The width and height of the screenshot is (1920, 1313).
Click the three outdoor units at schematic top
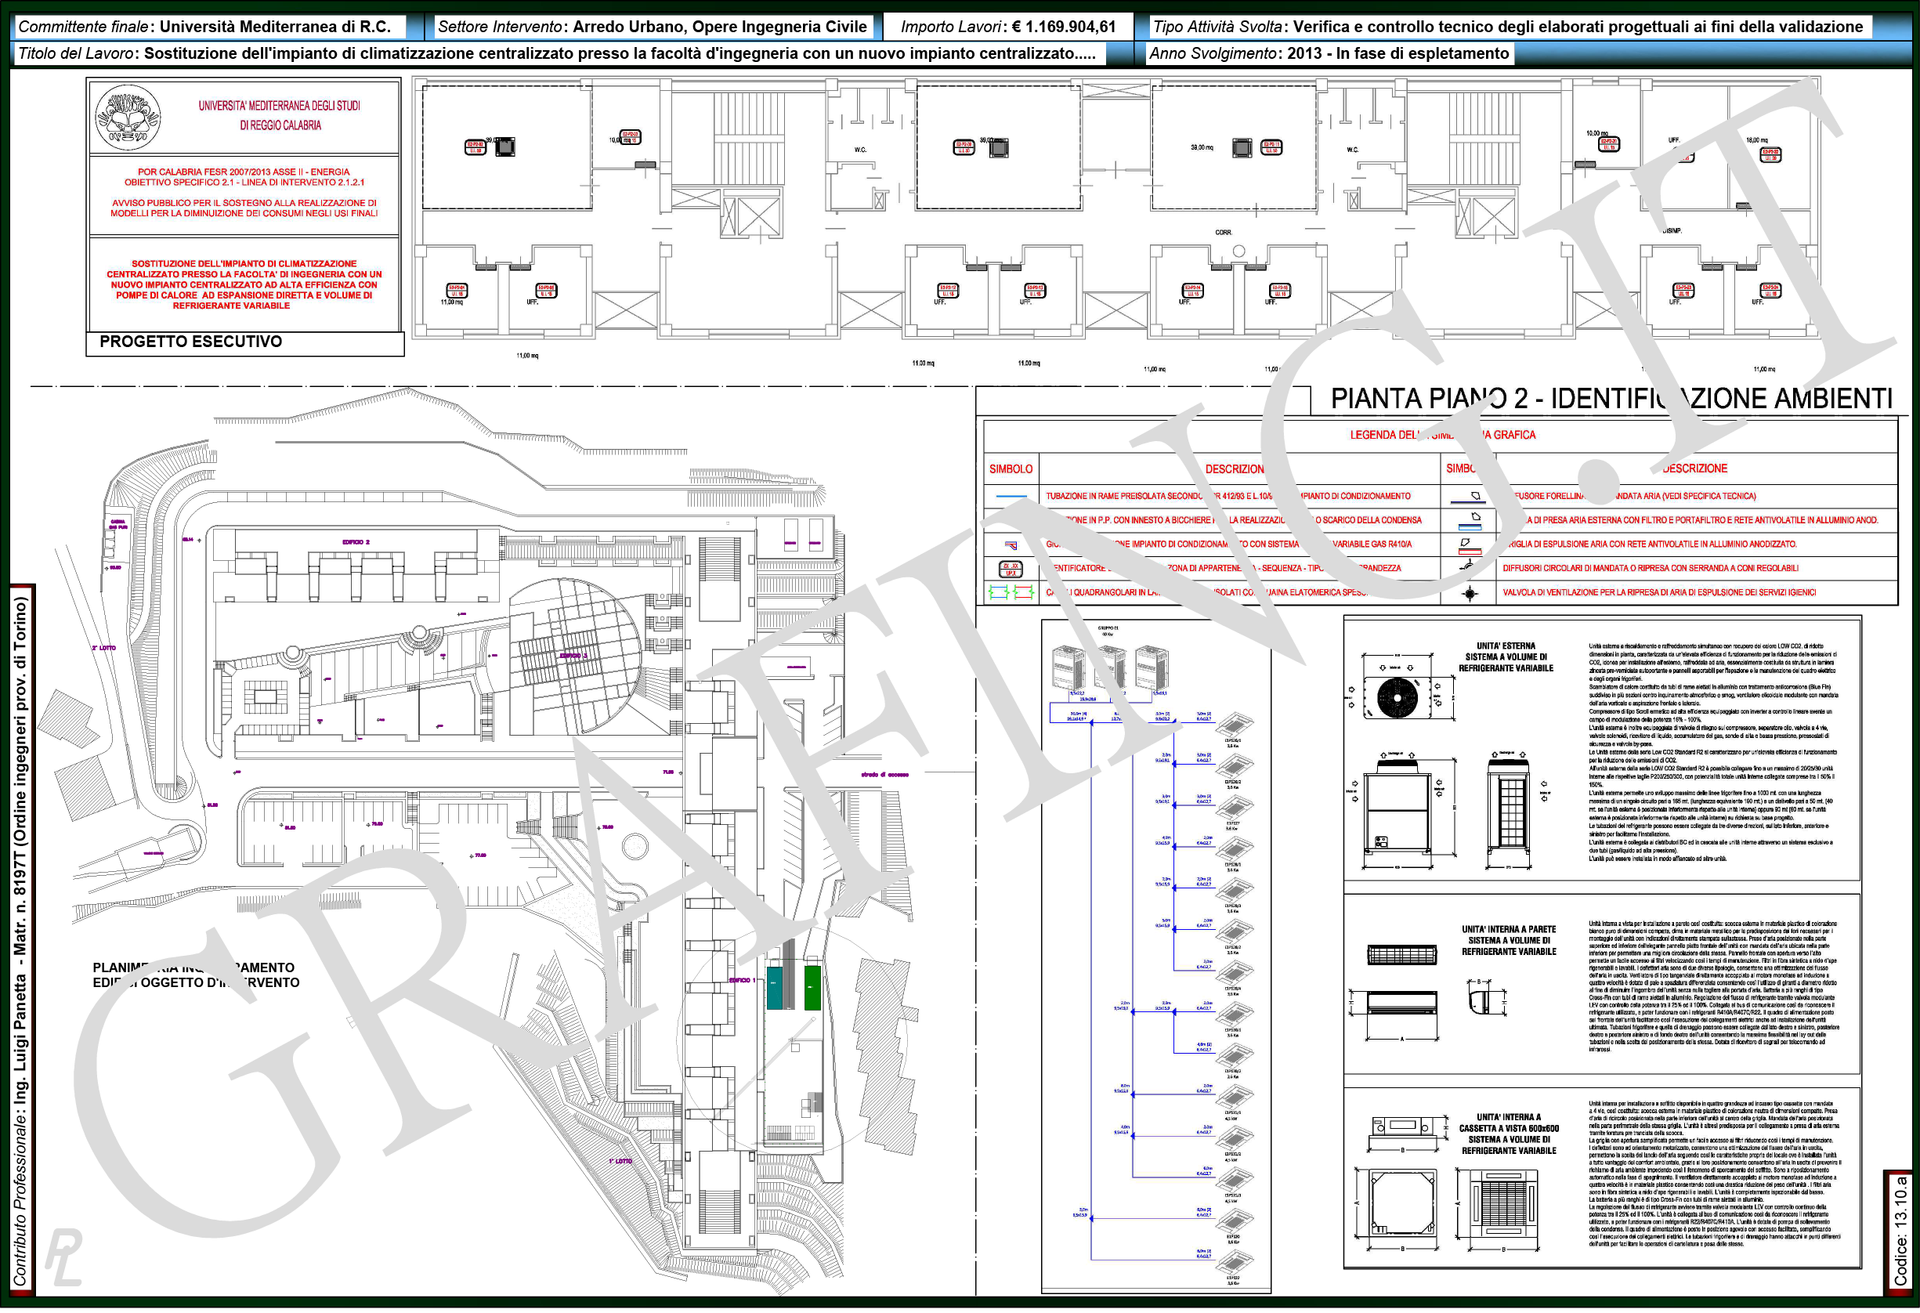click(1110, 668)
